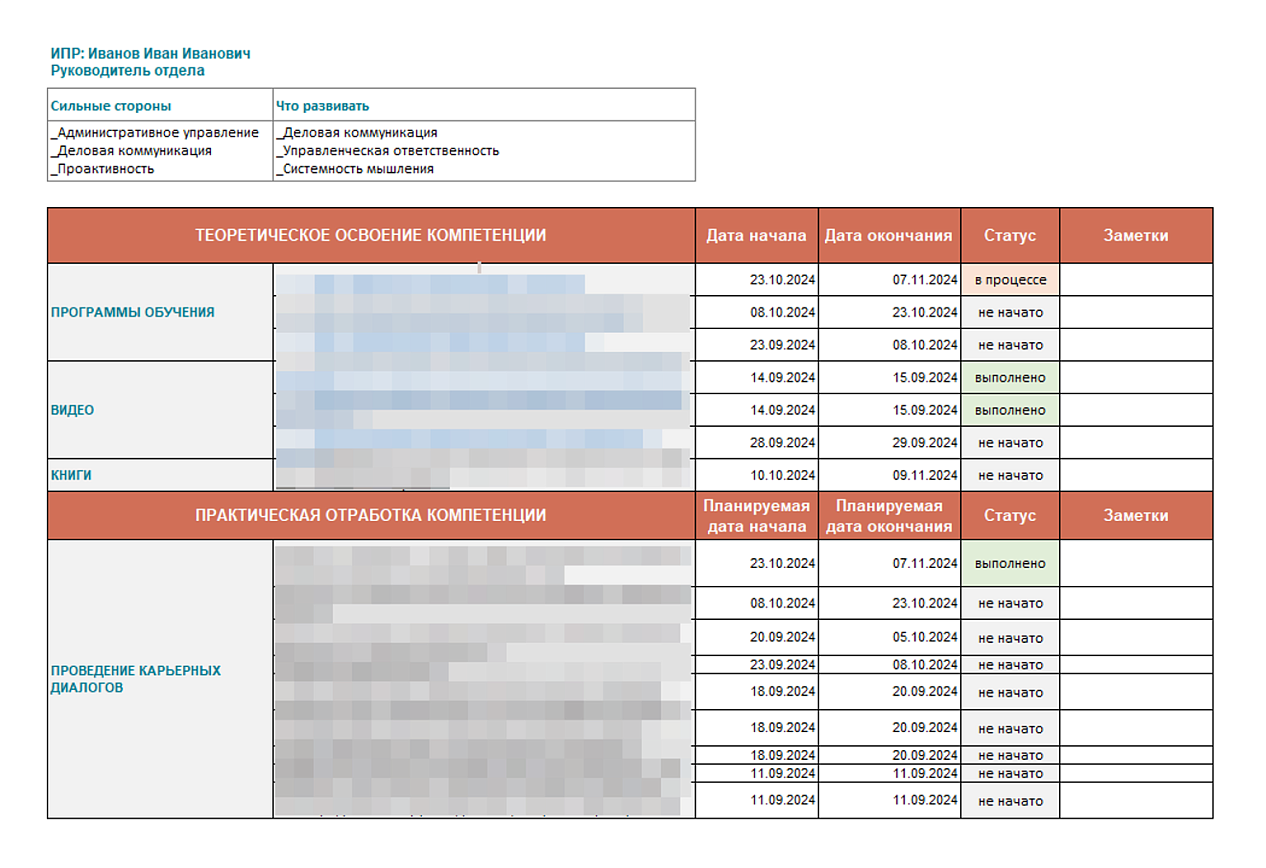
Task: Click the КНИГИ category cell
Action: [x=160, y=475]
